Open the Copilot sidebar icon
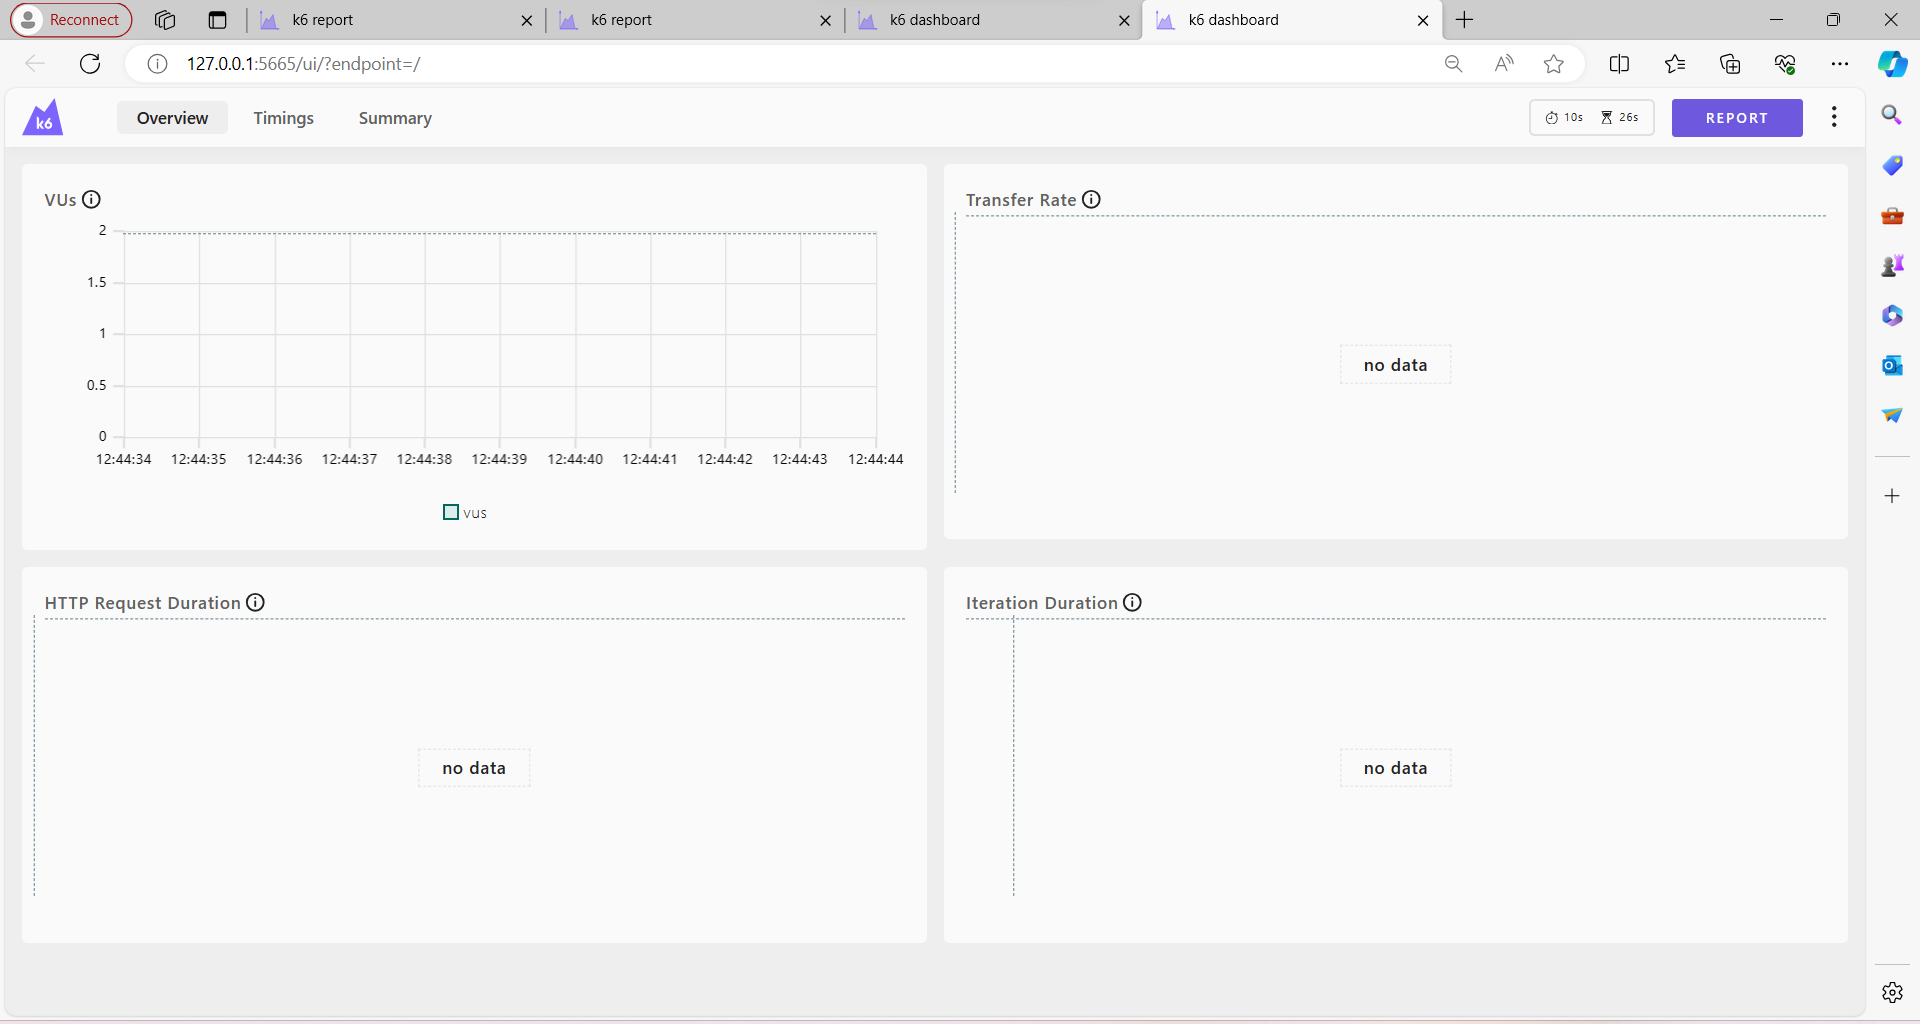This screenshot has height=1024, width=1920. coord(1892,63)
